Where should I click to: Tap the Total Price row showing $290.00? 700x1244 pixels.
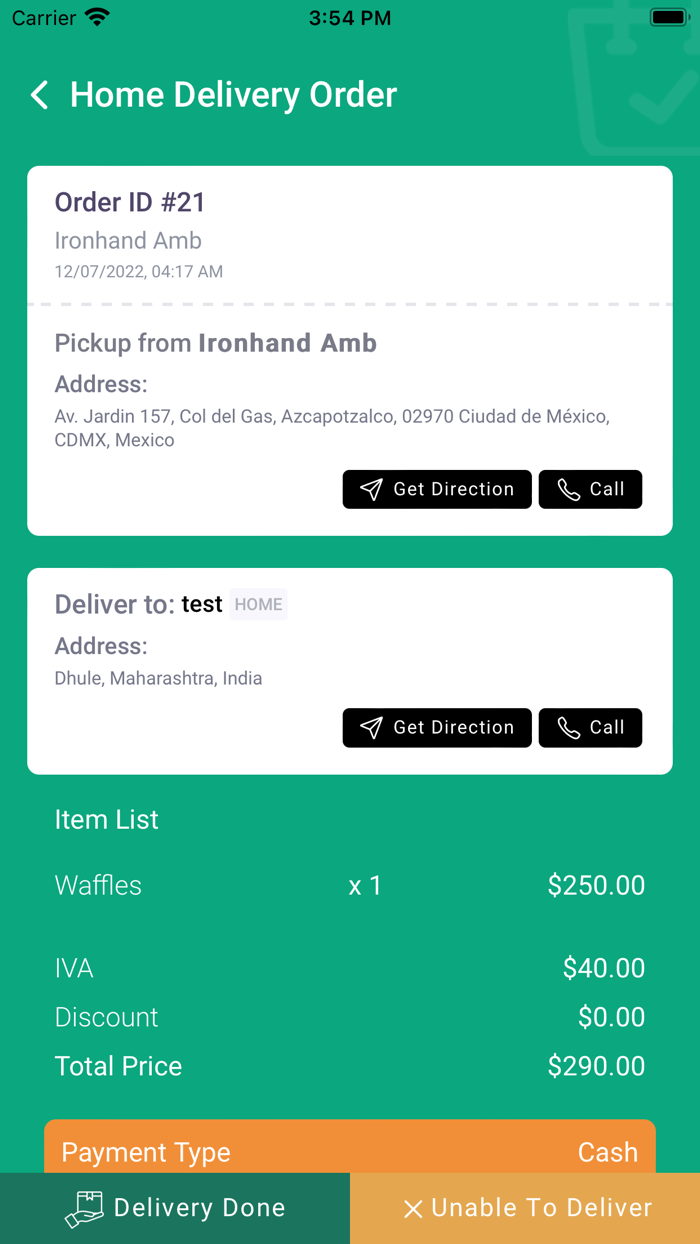pos(350,1066)
